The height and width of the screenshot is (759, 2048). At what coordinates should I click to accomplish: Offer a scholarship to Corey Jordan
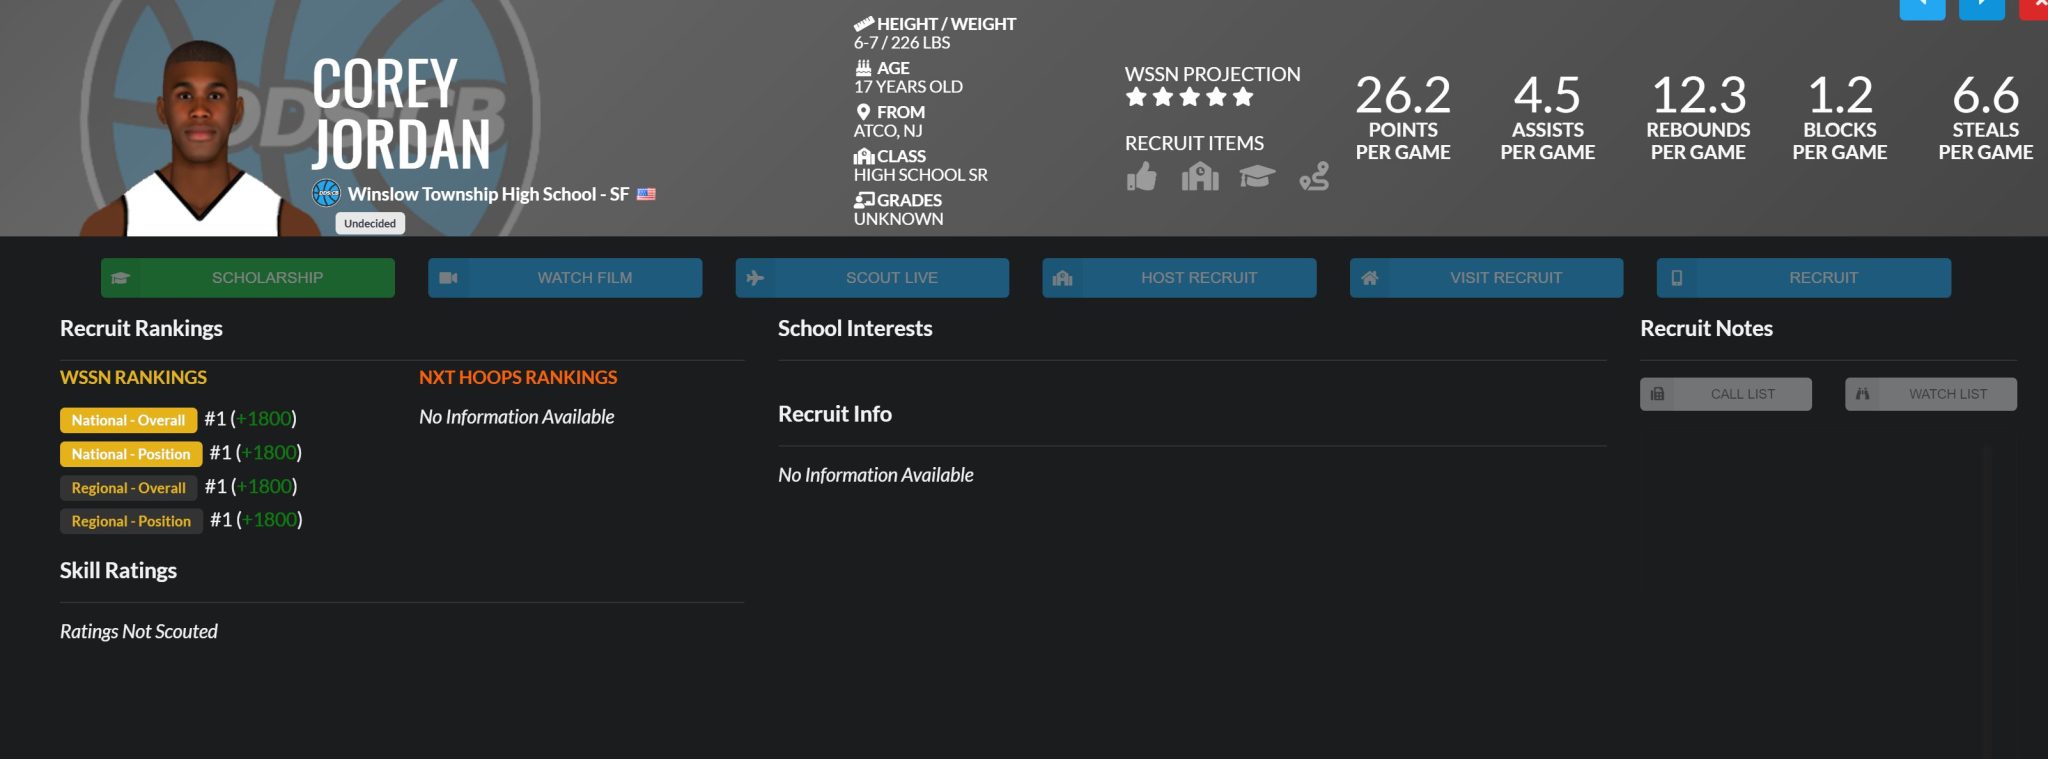[x=248, y=278]
